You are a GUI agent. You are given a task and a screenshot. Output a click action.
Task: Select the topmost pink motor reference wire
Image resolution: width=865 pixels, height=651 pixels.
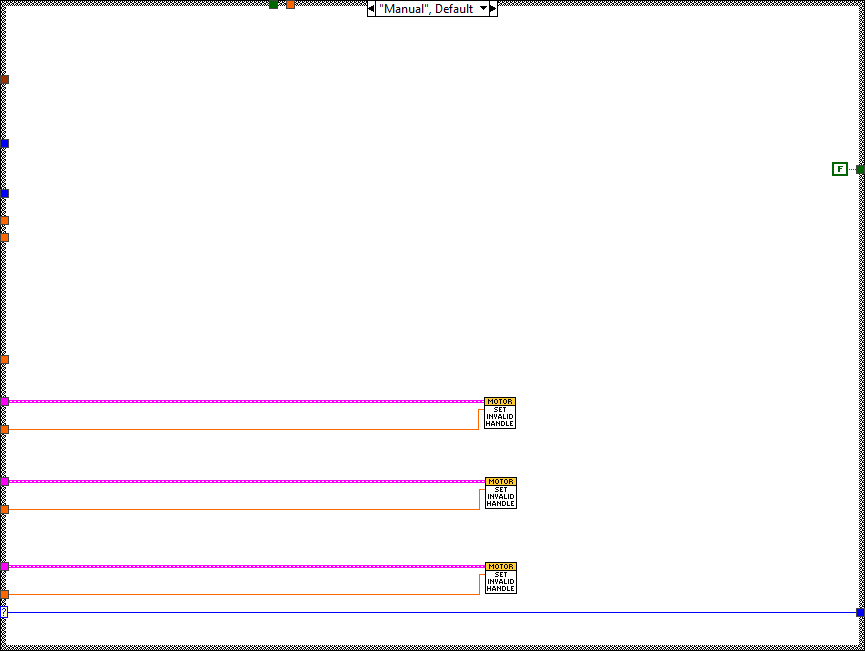point(240,401)
